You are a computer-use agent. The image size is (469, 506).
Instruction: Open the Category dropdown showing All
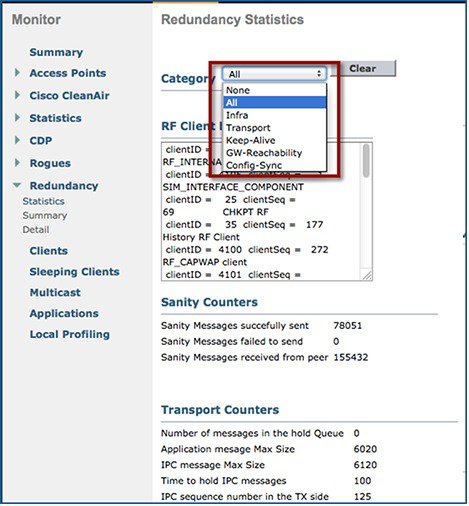(x=274, y=74)
